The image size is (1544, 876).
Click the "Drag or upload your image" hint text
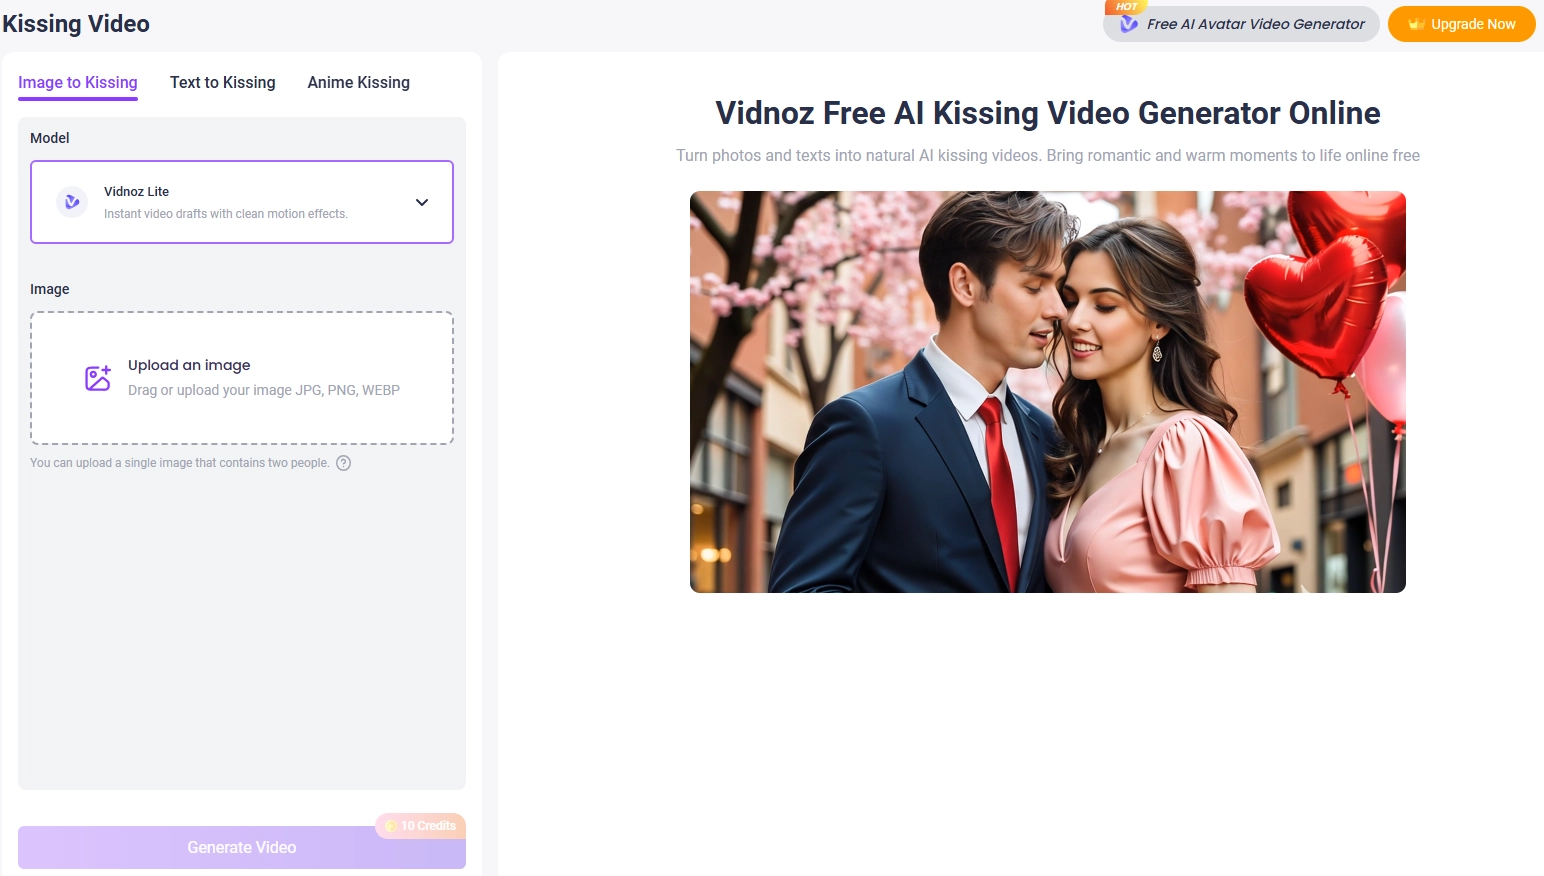coord(264,390)
